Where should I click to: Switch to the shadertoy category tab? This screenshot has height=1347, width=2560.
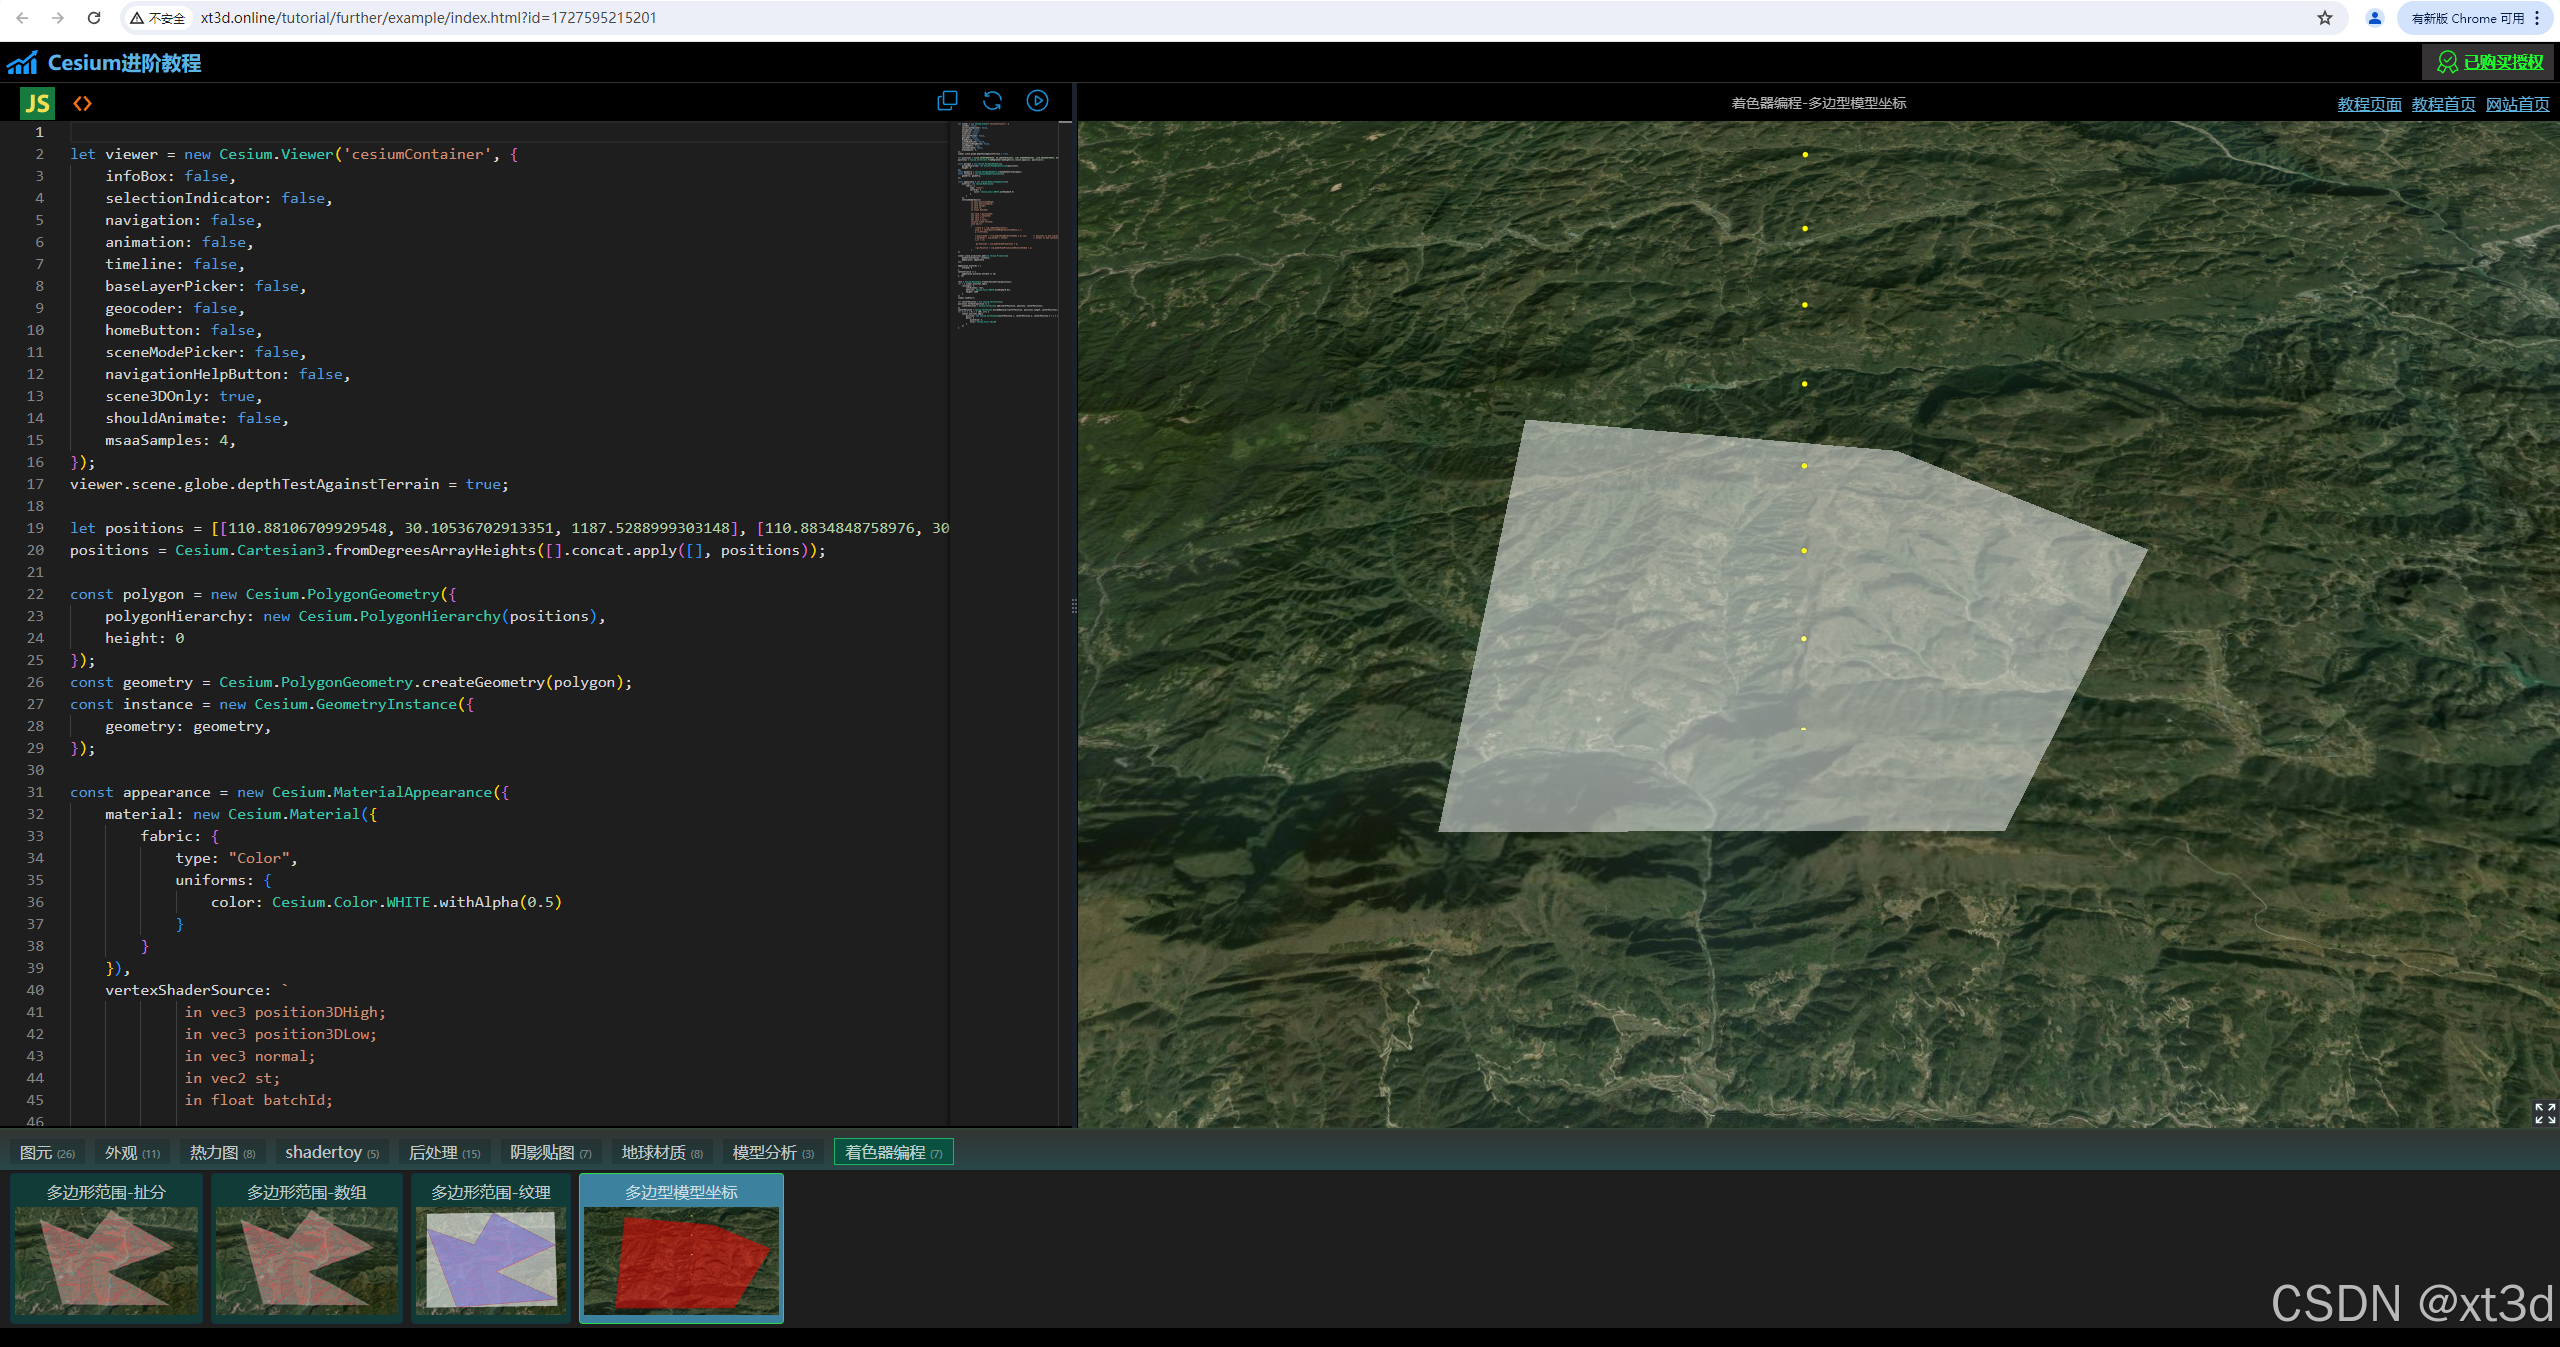[x=331, y=1152]
